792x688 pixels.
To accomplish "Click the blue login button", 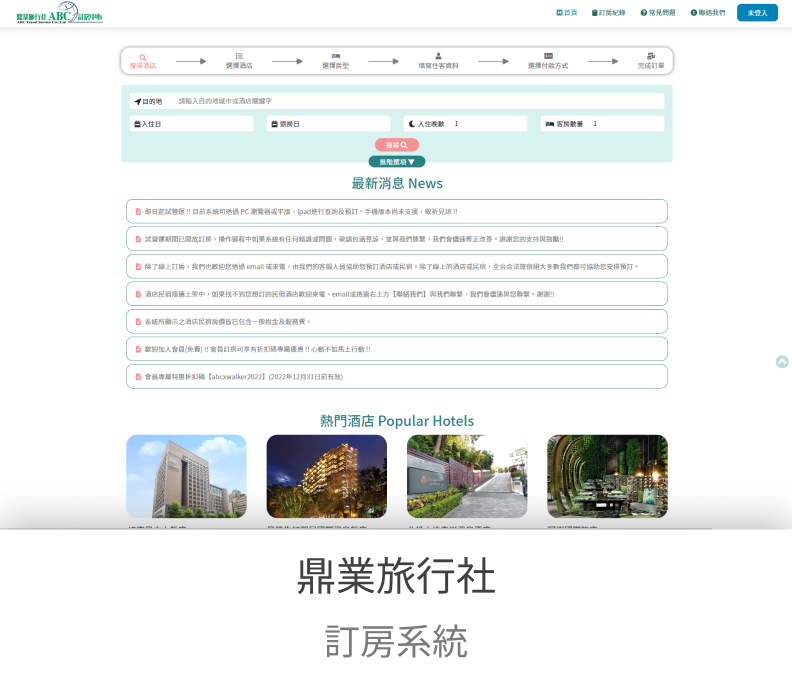I will (x=757, y=13).
